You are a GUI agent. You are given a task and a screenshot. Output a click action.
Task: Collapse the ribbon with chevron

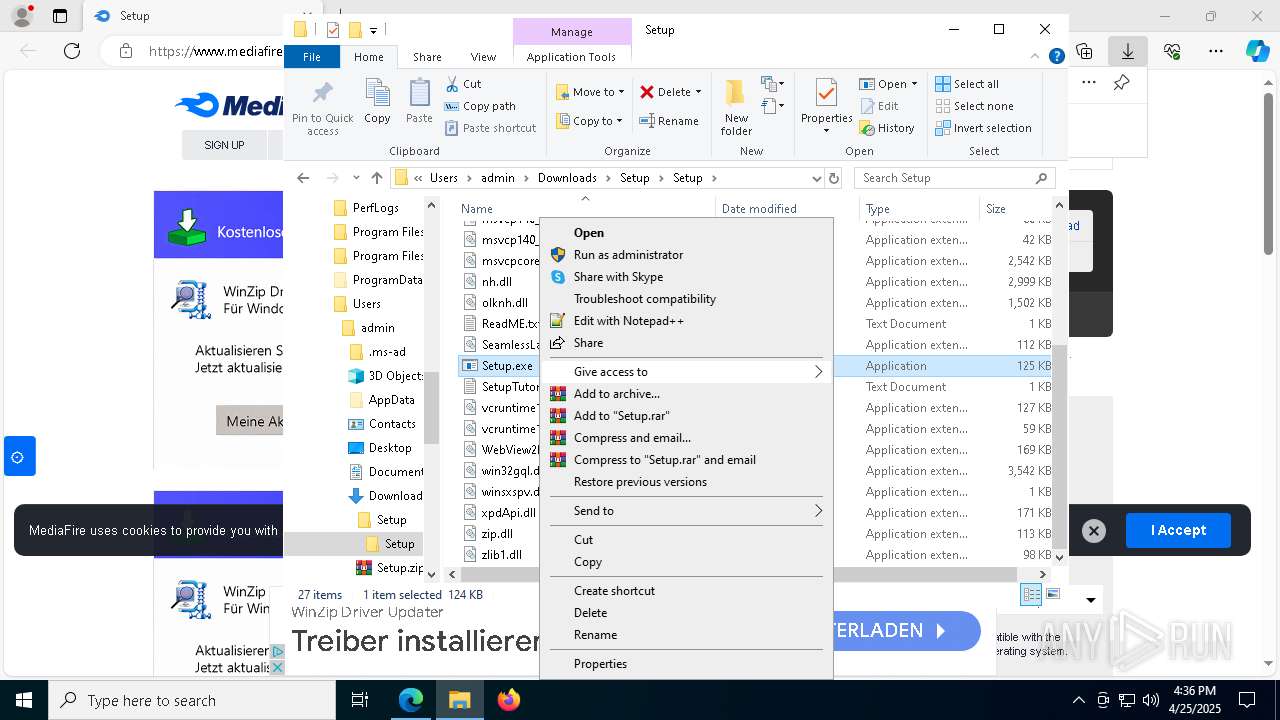(1037, 57)
